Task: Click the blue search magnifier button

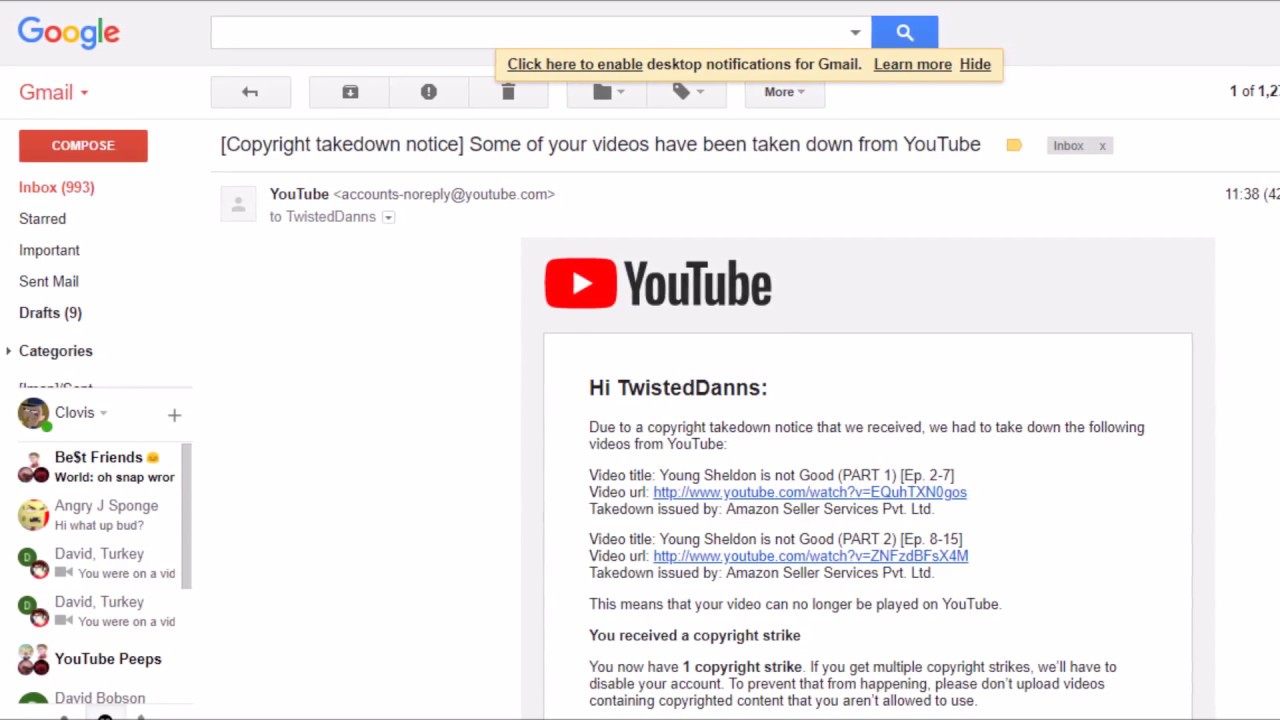Action: click(x=904, y=32)
